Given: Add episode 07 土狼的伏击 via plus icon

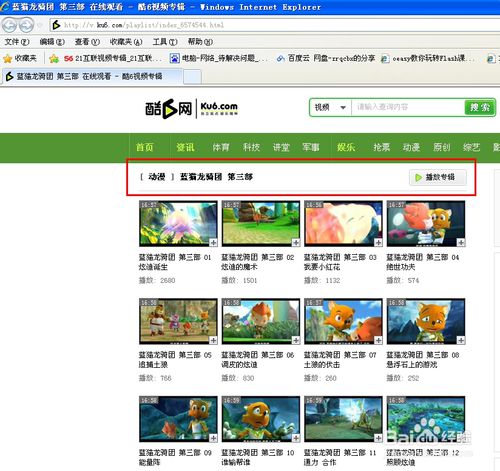Looking at the screenshot, I should 378,340.
